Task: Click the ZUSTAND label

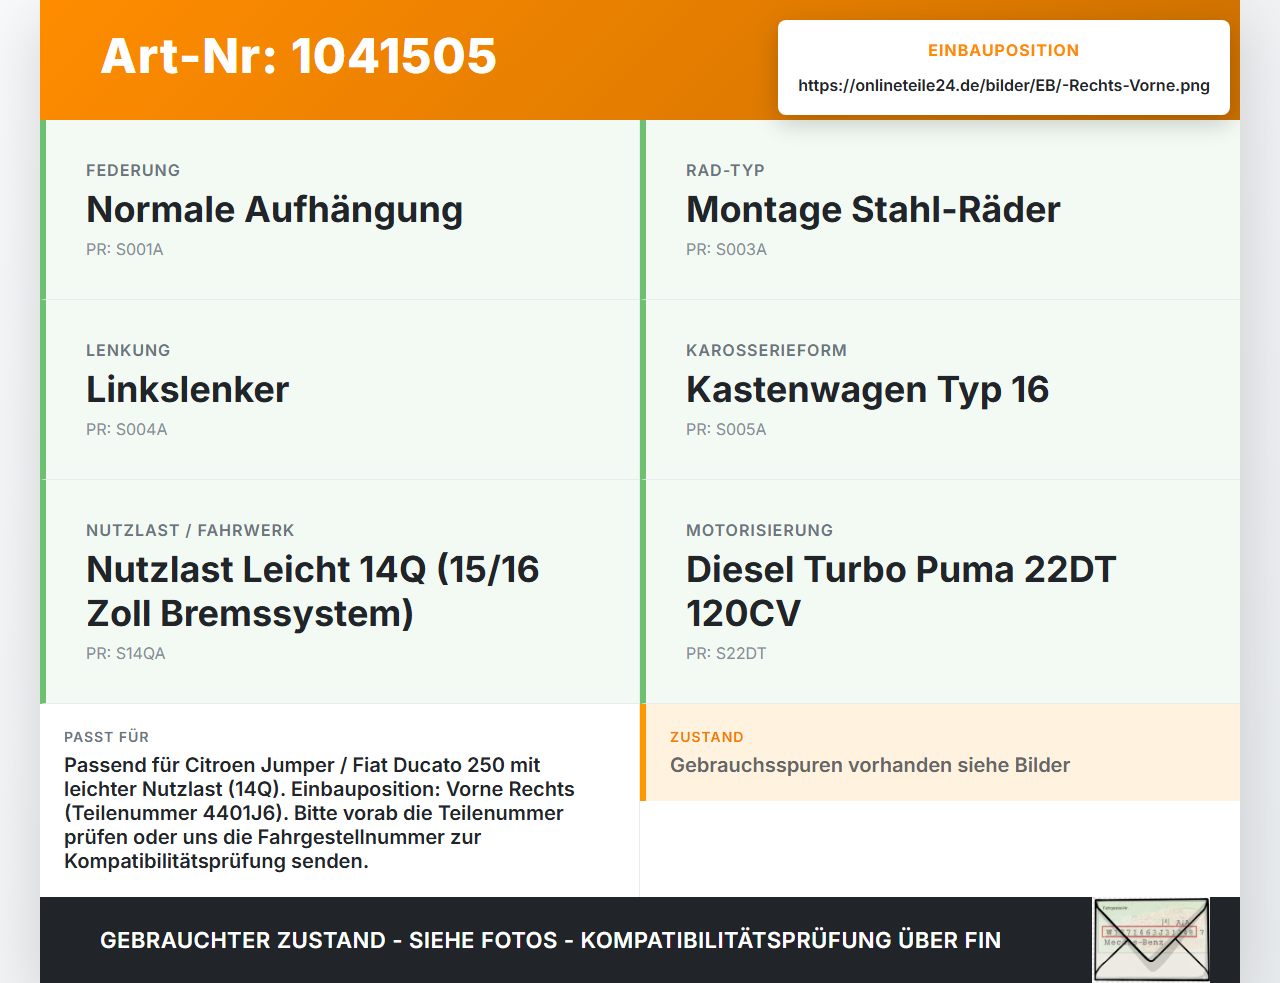Action: [707, 737]
